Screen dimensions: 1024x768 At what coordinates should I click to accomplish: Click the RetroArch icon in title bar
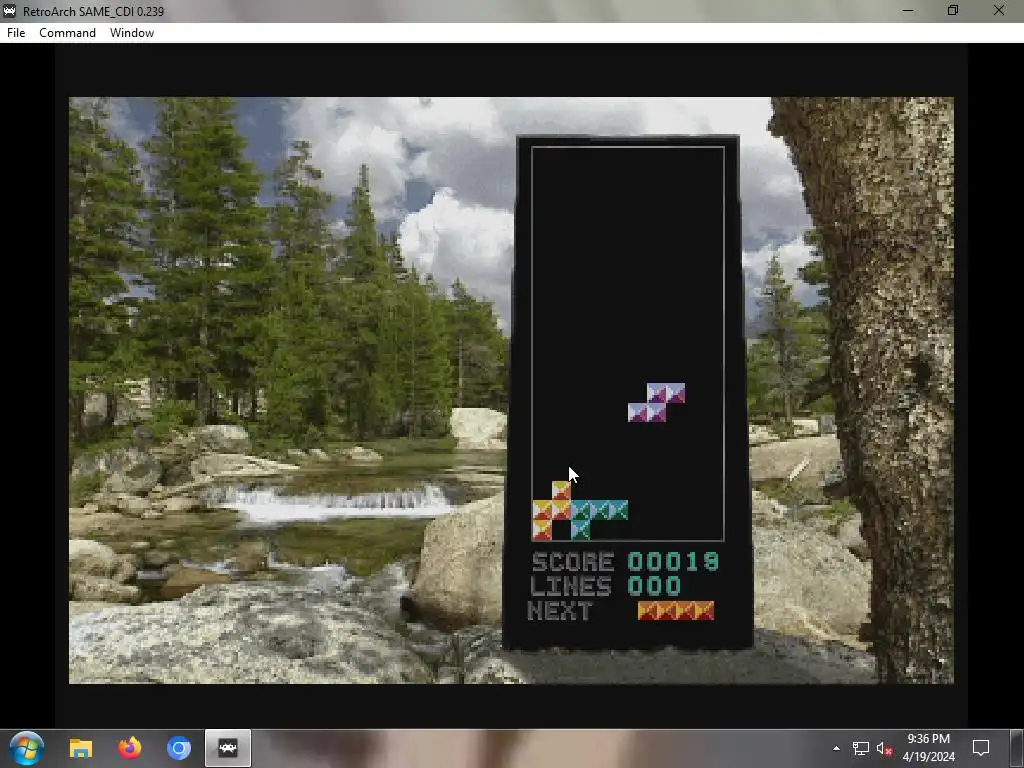(9, 11)
